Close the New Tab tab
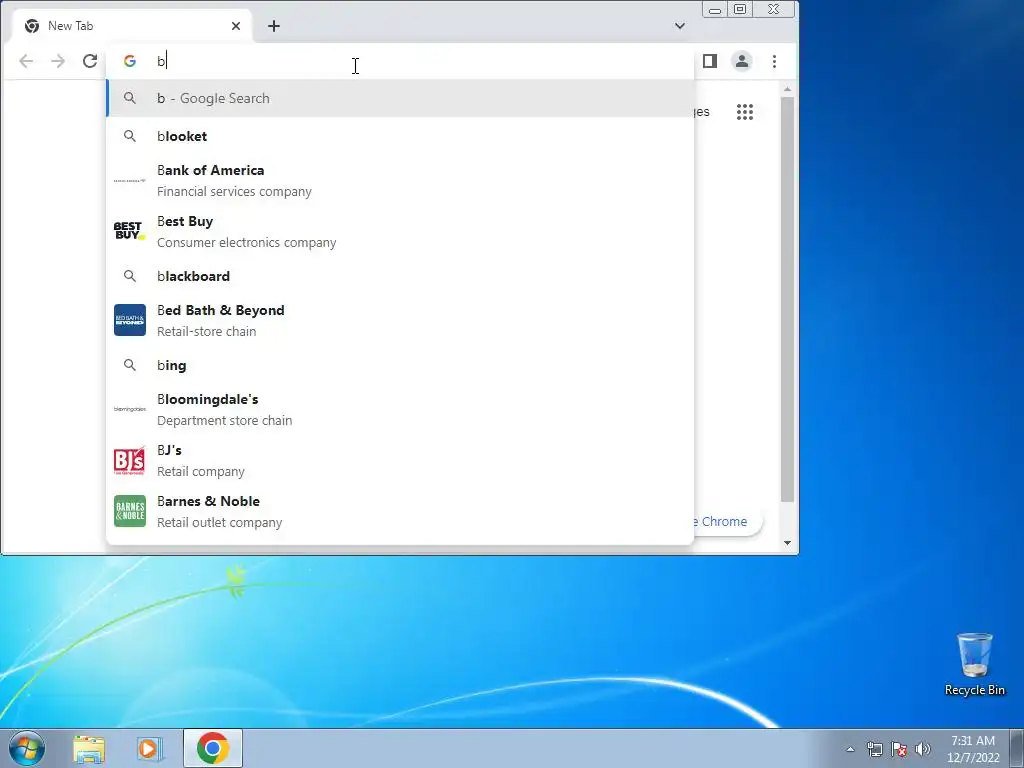This screenshot has height=768, width=1024. (x=236, y=26)
